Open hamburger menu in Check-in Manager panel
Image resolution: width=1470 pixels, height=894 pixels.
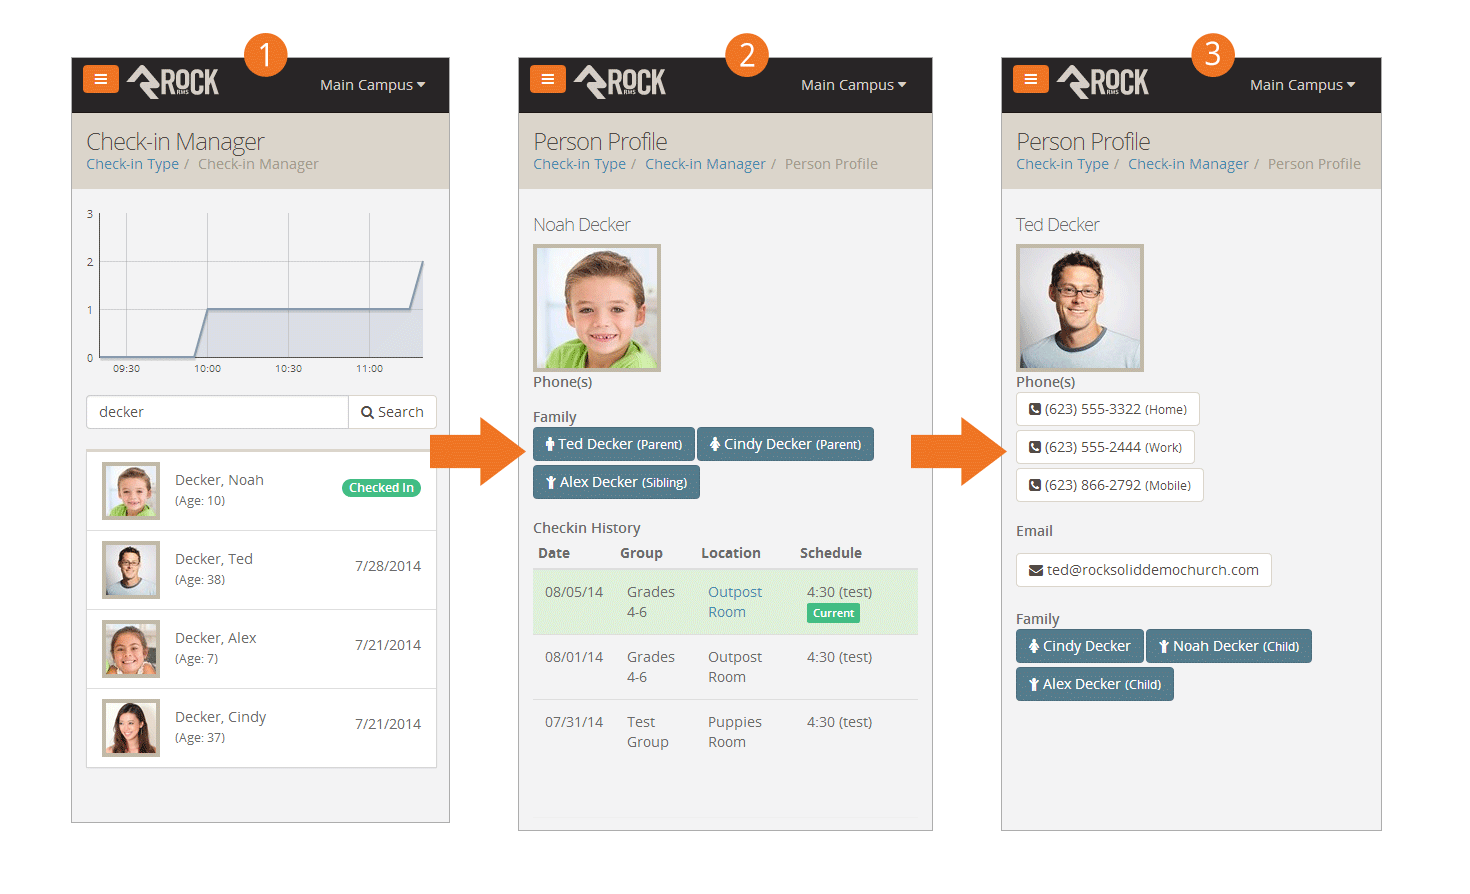[101, 79]
